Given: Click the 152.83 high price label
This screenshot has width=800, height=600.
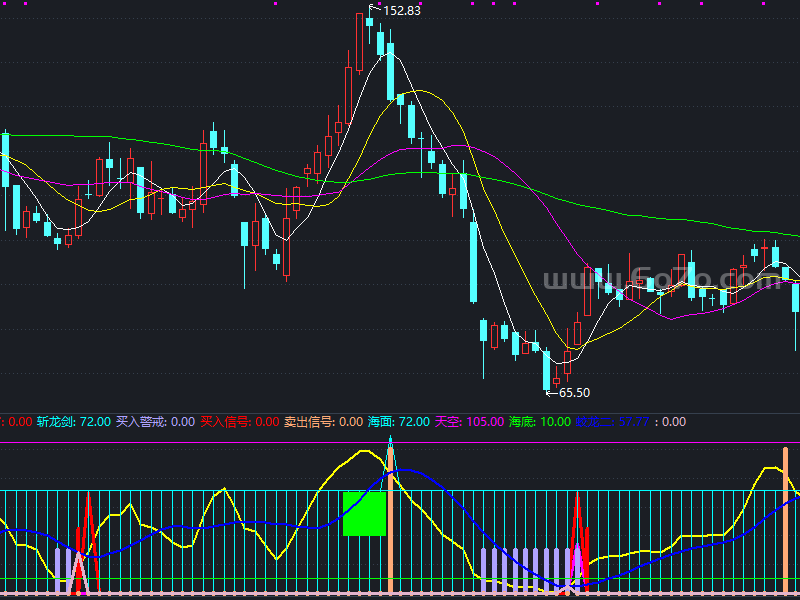Looking at the screenshot, I should (402, 11).
